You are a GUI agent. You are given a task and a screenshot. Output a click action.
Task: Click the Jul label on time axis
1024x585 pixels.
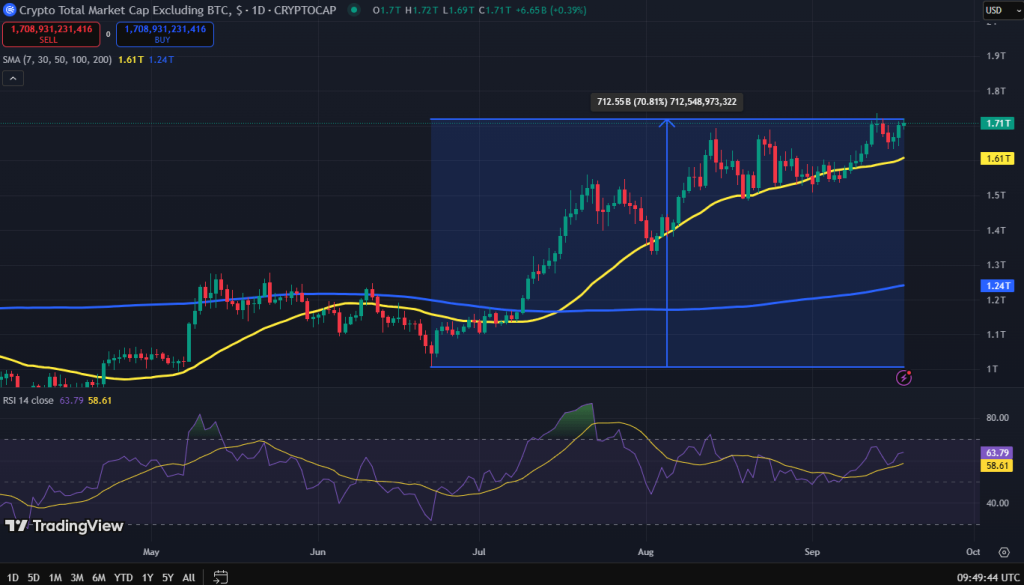(x=480, y=552)
